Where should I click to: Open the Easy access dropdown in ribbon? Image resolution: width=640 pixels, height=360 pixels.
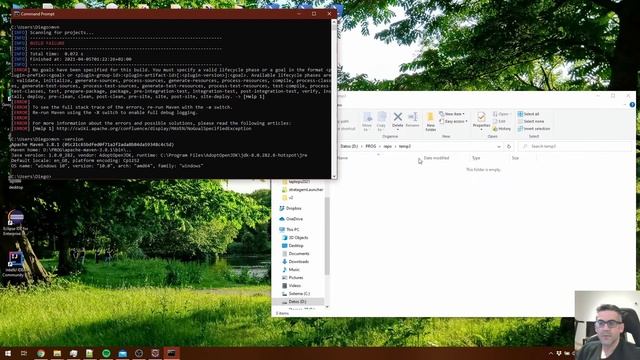point(453,121)
